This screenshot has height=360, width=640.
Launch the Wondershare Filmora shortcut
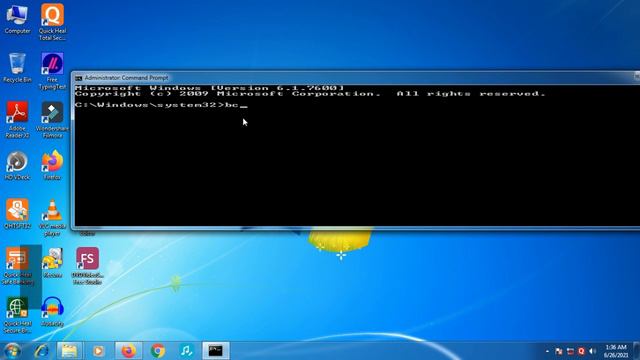(x=52, y=120)
